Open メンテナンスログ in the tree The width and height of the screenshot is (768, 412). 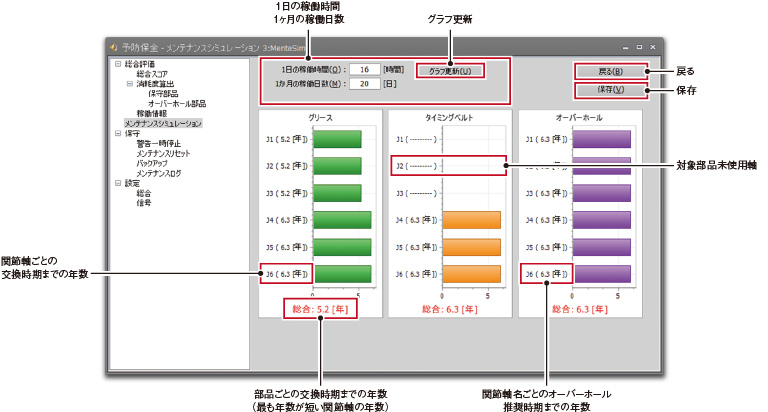158,173
